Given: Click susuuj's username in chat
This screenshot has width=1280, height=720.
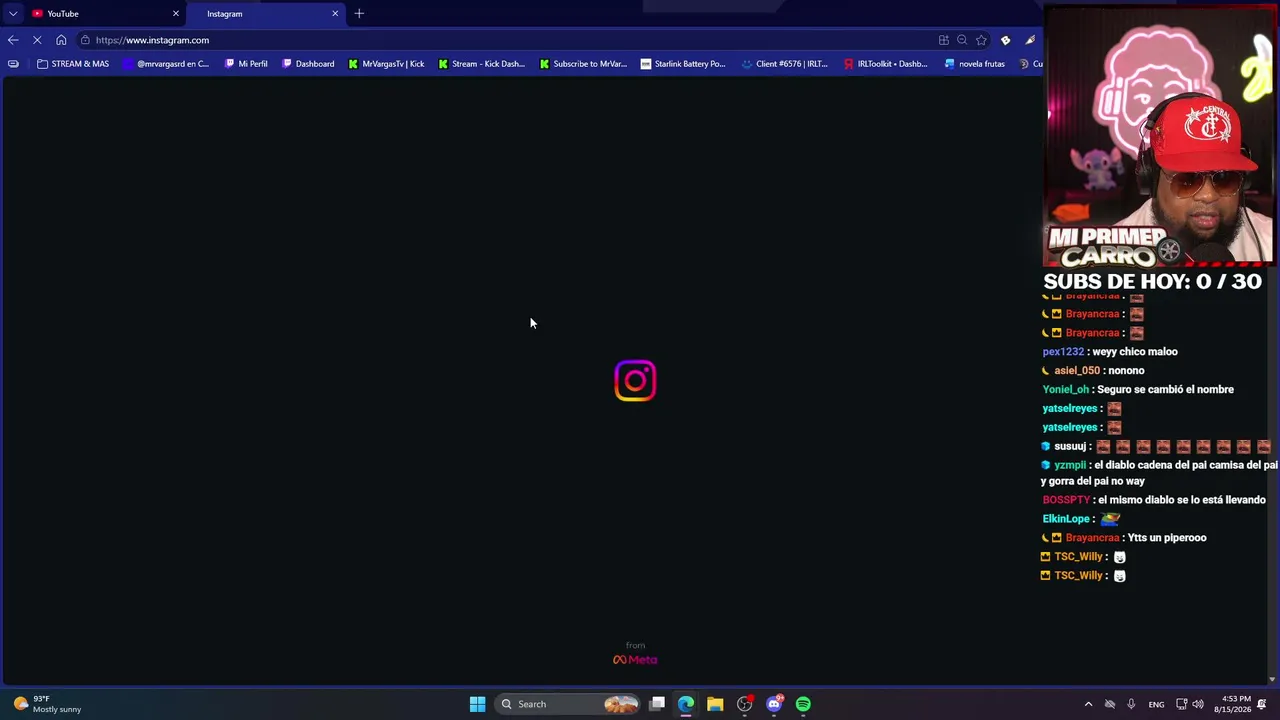Looking at the screenshot, I should [x=1070, y=447].
